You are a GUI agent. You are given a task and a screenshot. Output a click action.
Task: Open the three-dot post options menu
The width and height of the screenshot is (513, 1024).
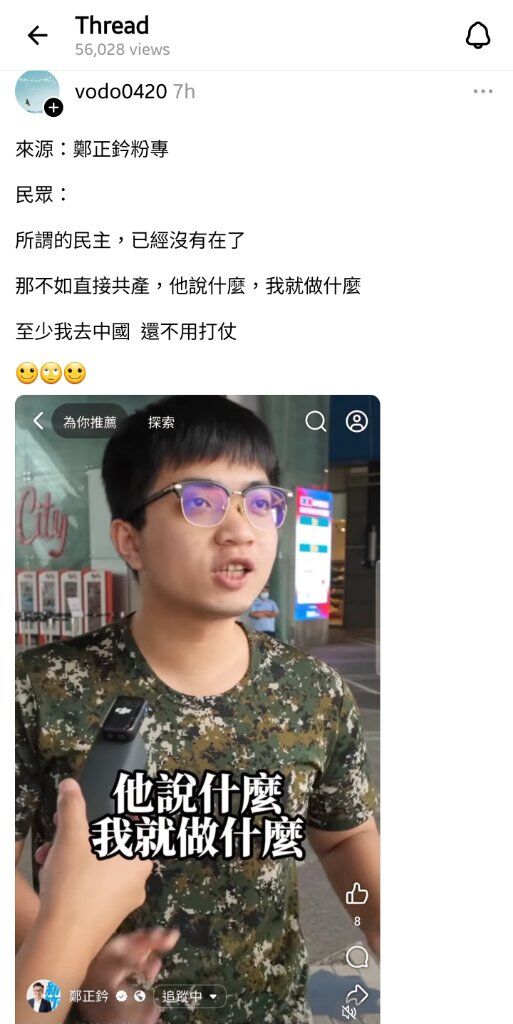pyautogui.click(x=483, y=91)
